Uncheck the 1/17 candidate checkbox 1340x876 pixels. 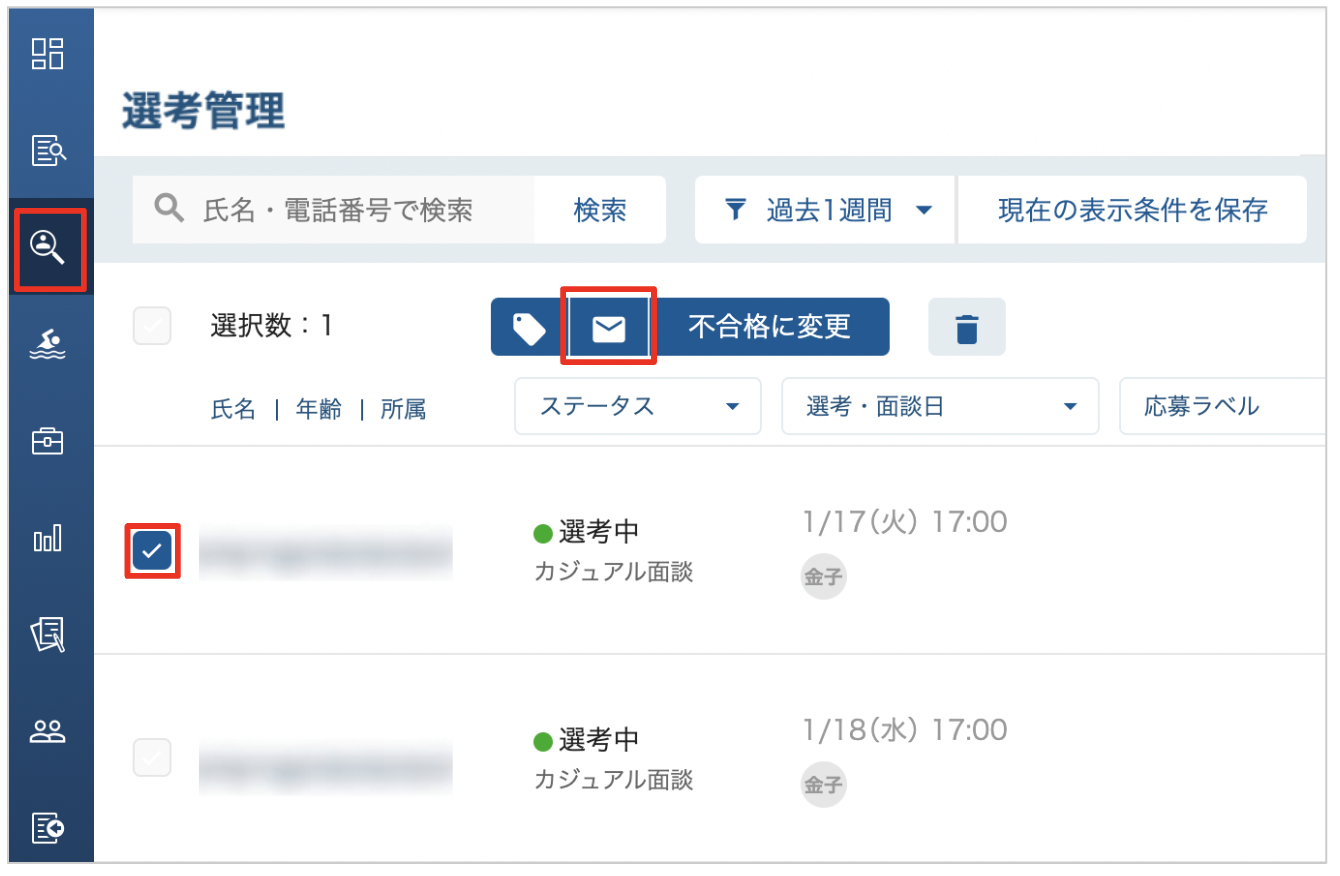click(x=152, y=550)
